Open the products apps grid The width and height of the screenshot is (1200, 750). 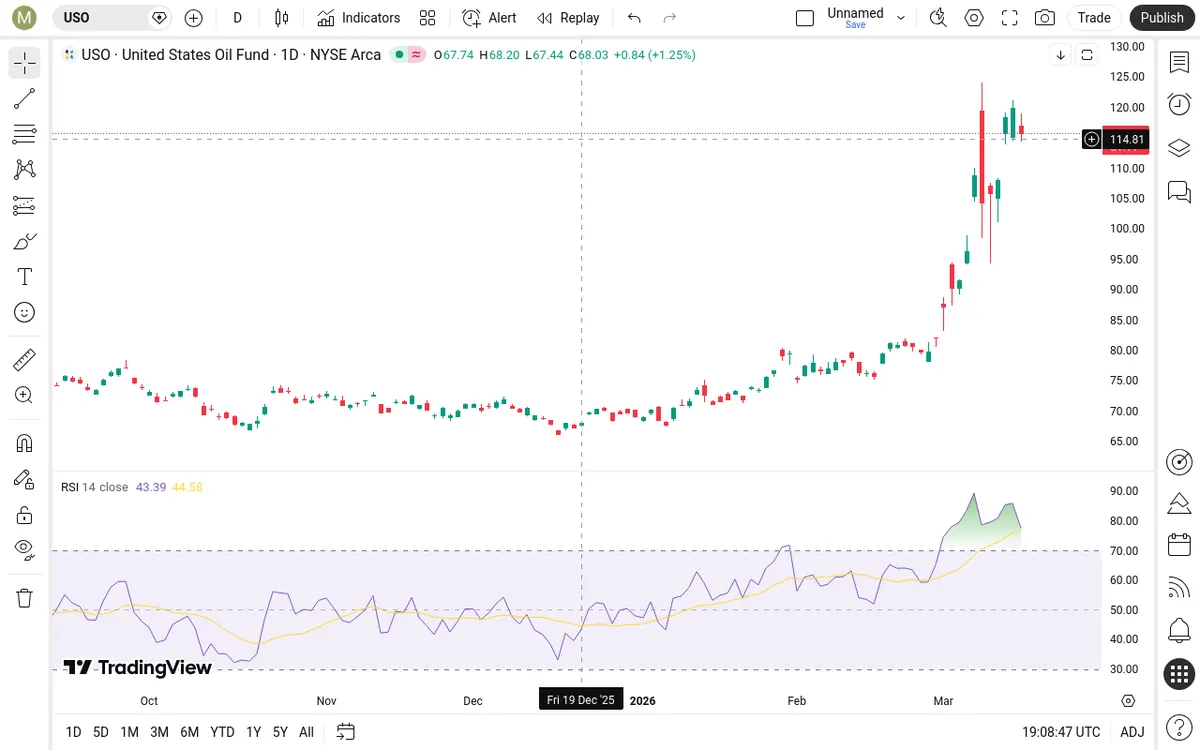(x=1179, y=674)
